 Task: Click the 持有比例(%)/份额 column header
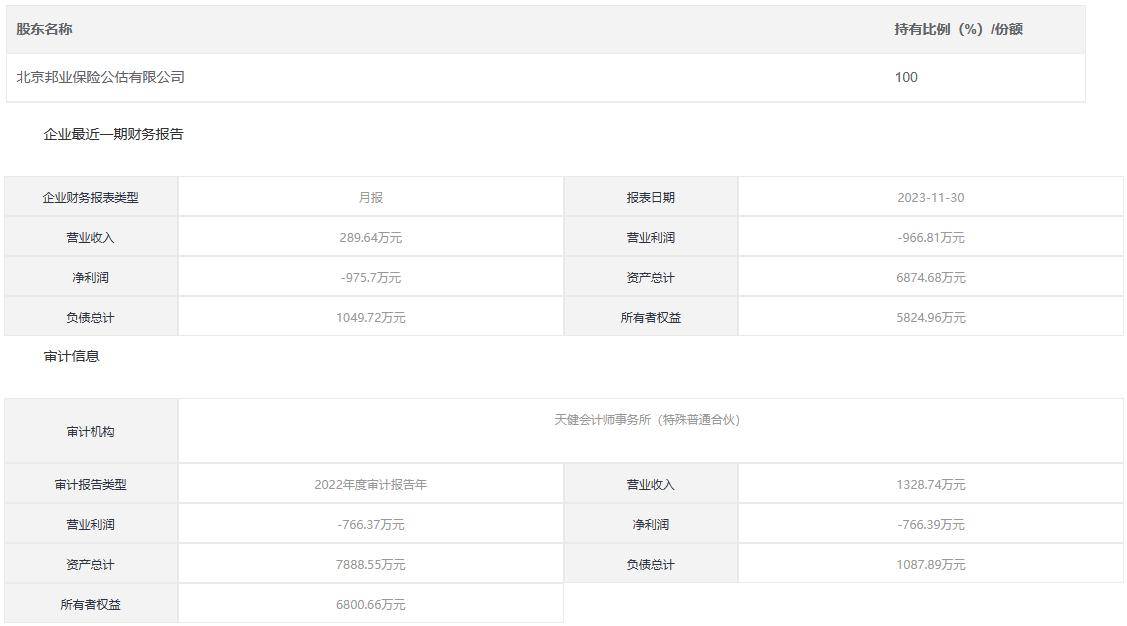[x=958, y=29]
